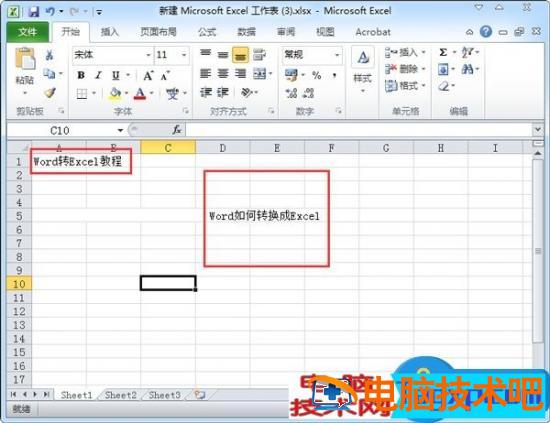Open the 常规 number format dropdown
Image resolution: width=550 pixels, height=423 pixels.
(337, 55)
